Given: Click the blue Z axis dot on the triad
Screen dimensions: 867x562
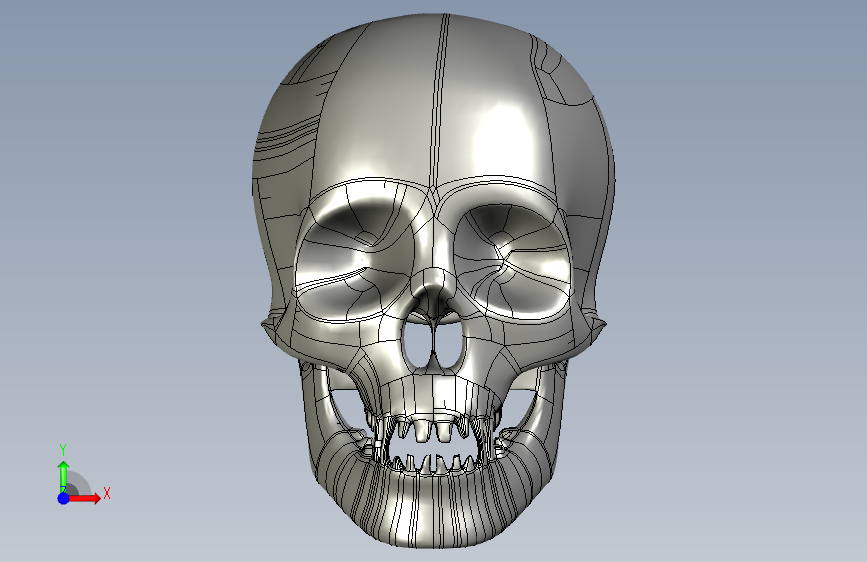Looking at the screenshot, I should [x=64, y=498].
